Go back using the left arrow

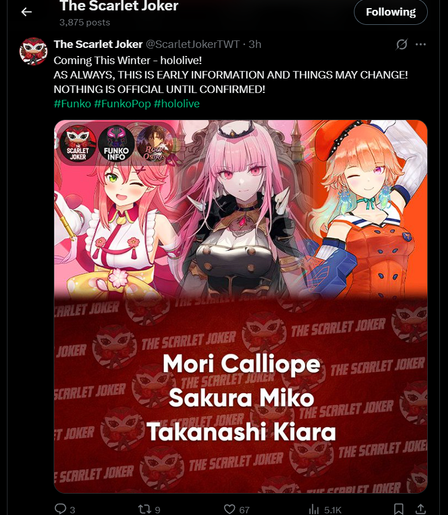pyautogui.click(x=26, y=12)
